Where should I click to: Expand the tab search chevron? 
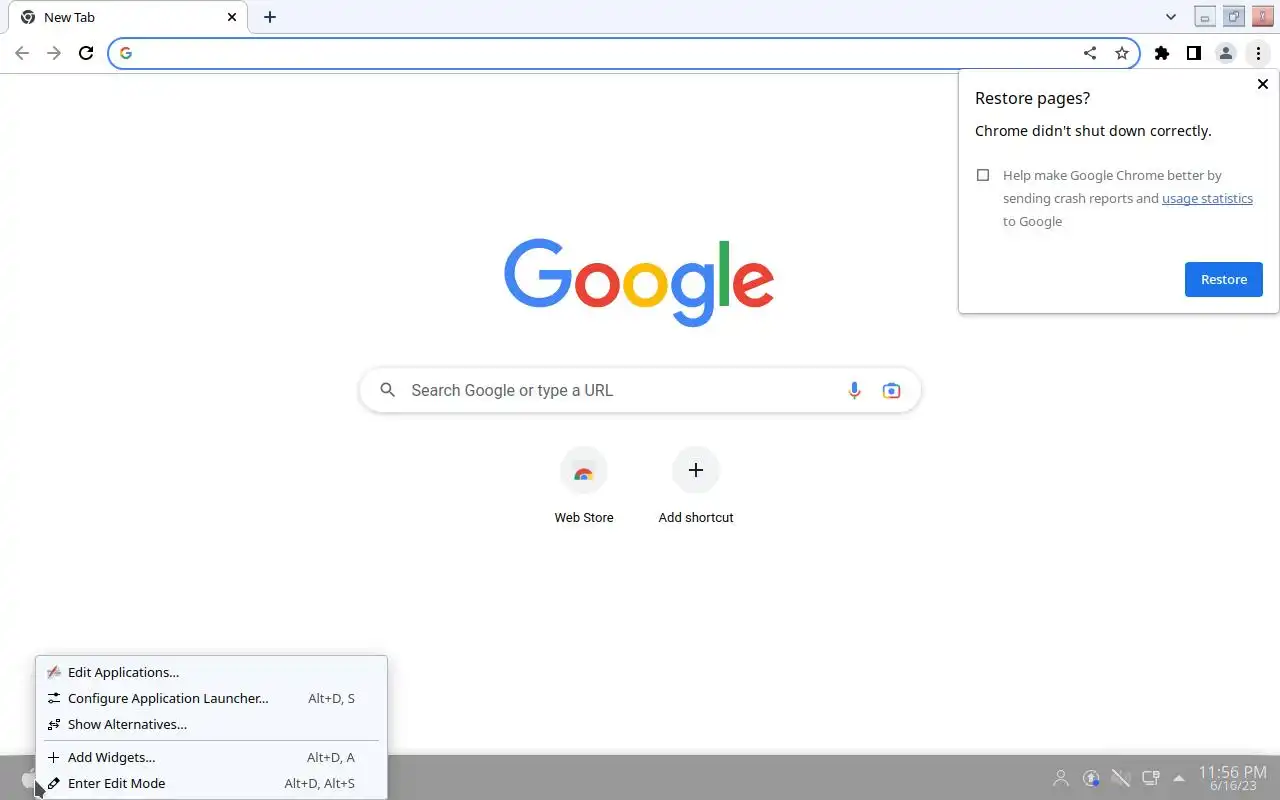[1171, 17]
